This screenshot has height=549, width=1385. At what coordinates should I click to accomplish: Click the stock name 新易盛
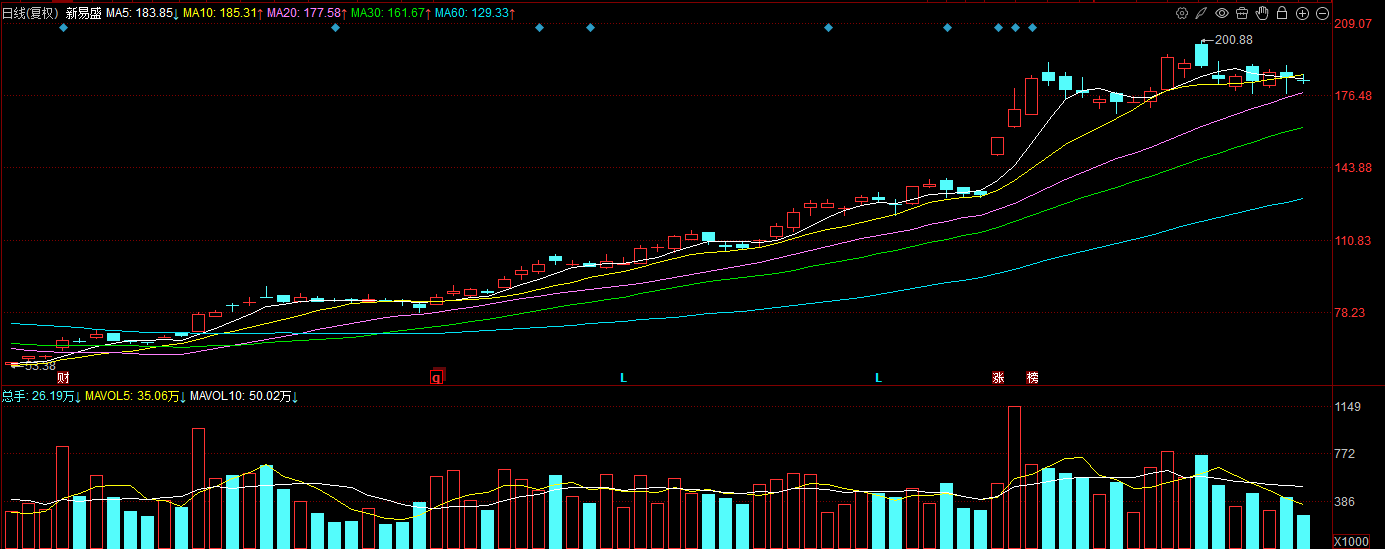click(x=84, y=13)
